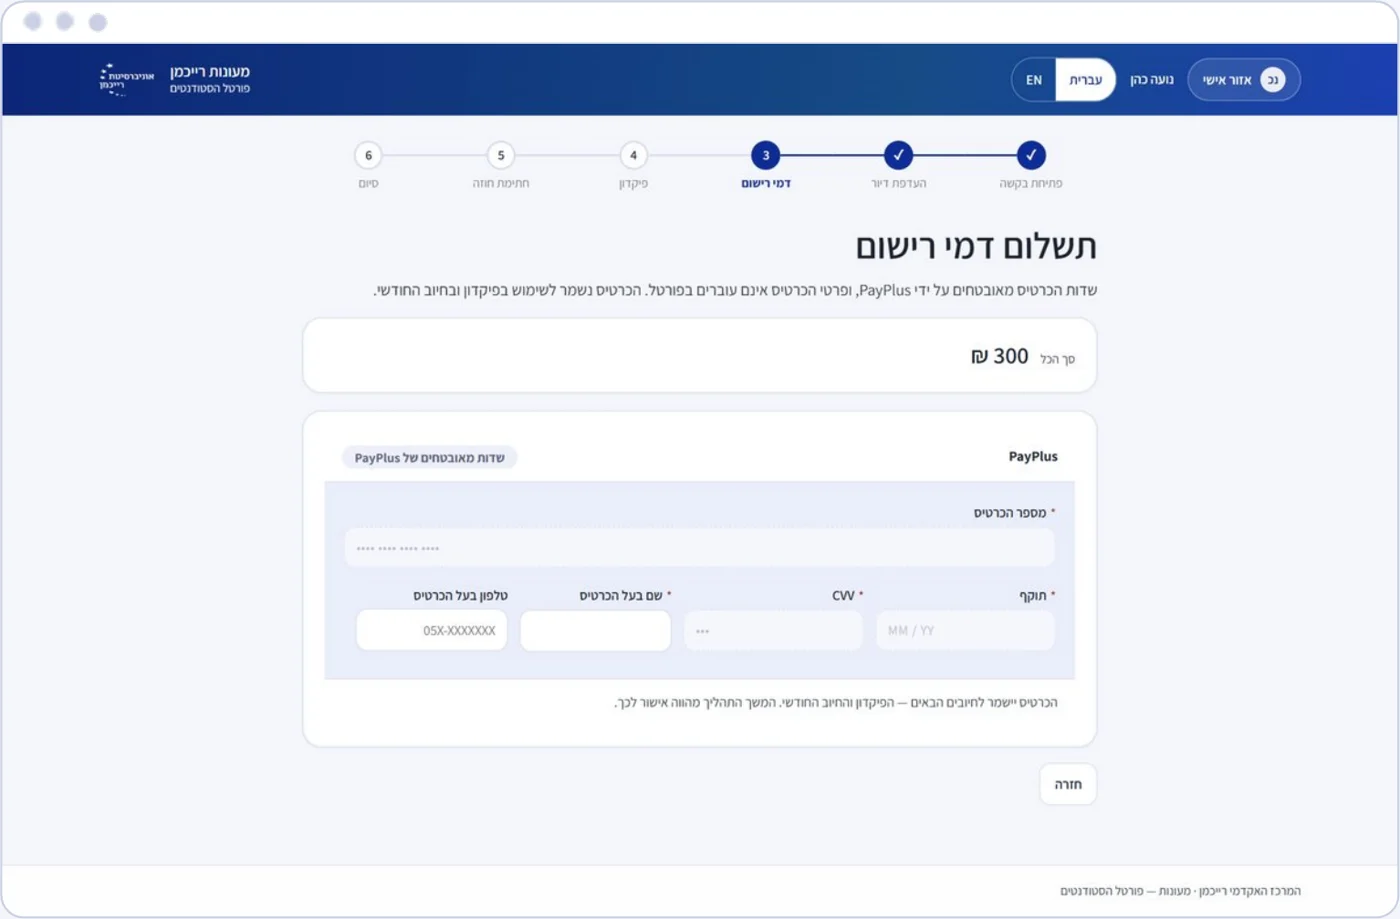Click the סך הכל label
The height and width of the screenshot is (919, 1400).
click(x=1057, y=359)
